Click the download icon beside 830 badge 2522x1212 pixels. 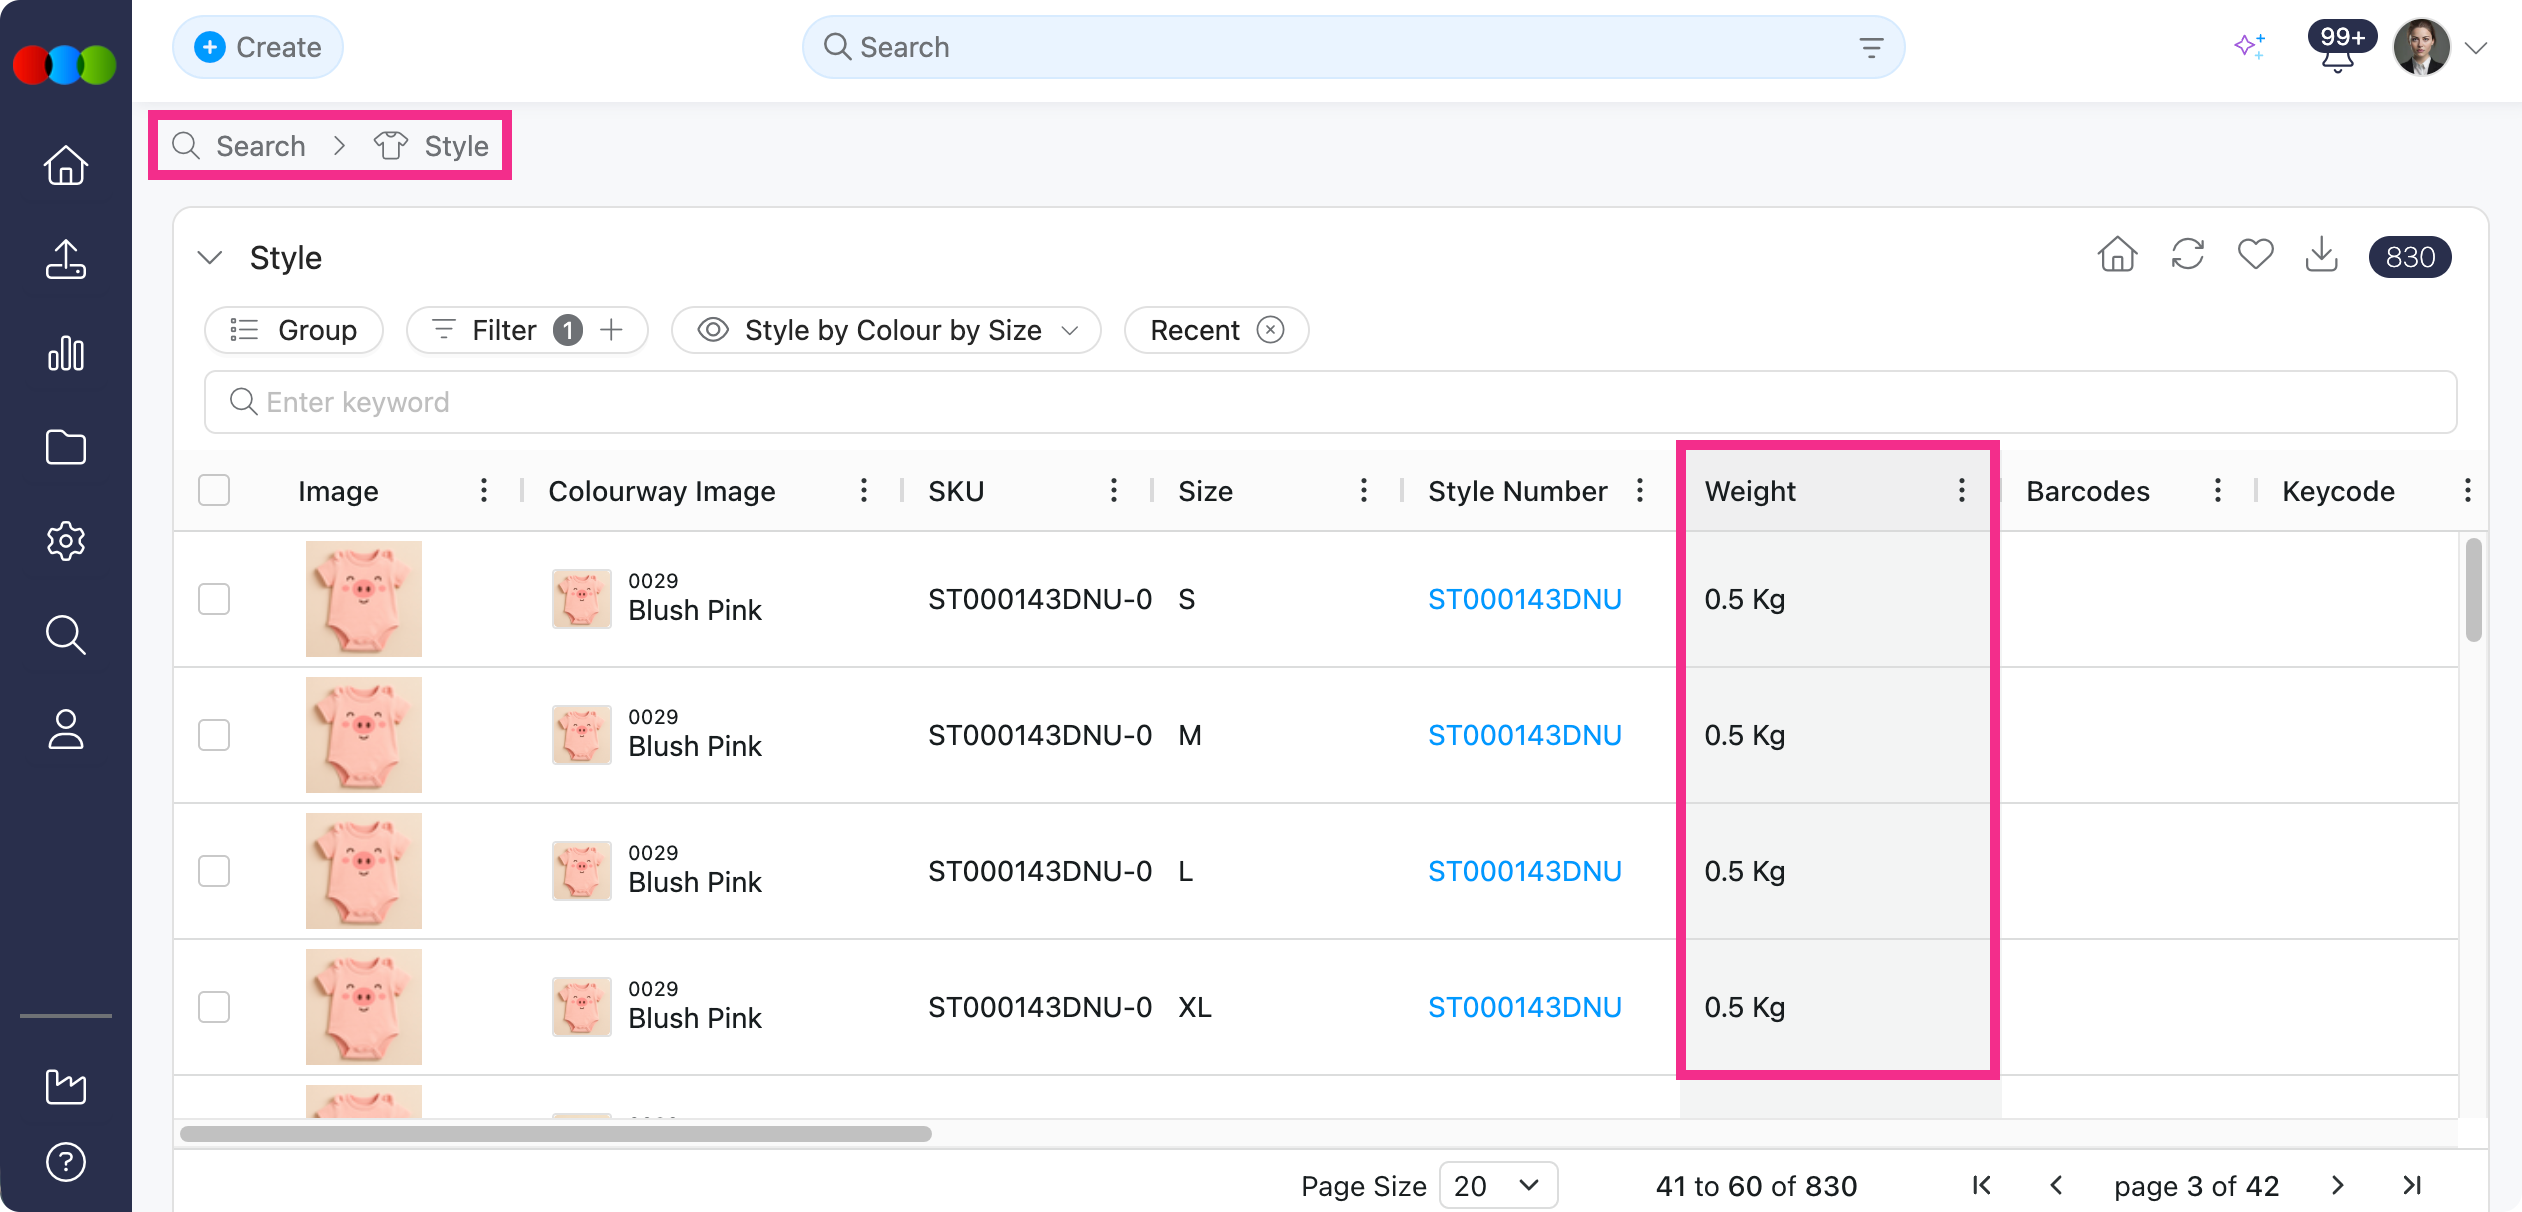[x=2321, y=255]
